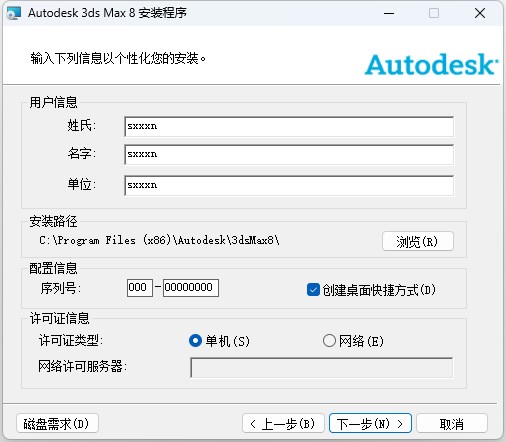Click the 配置信息 group label
The image size is (506, 442).
[53, 268]
